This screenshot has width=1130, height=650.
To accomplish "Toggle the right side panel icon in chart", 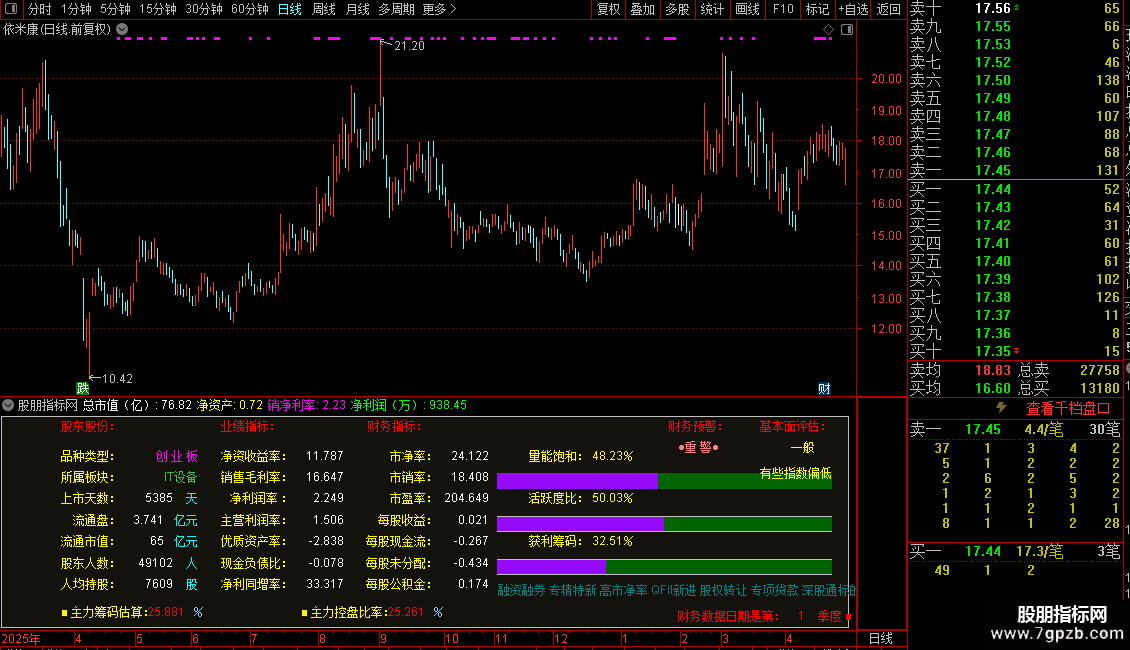I will 847,30.
